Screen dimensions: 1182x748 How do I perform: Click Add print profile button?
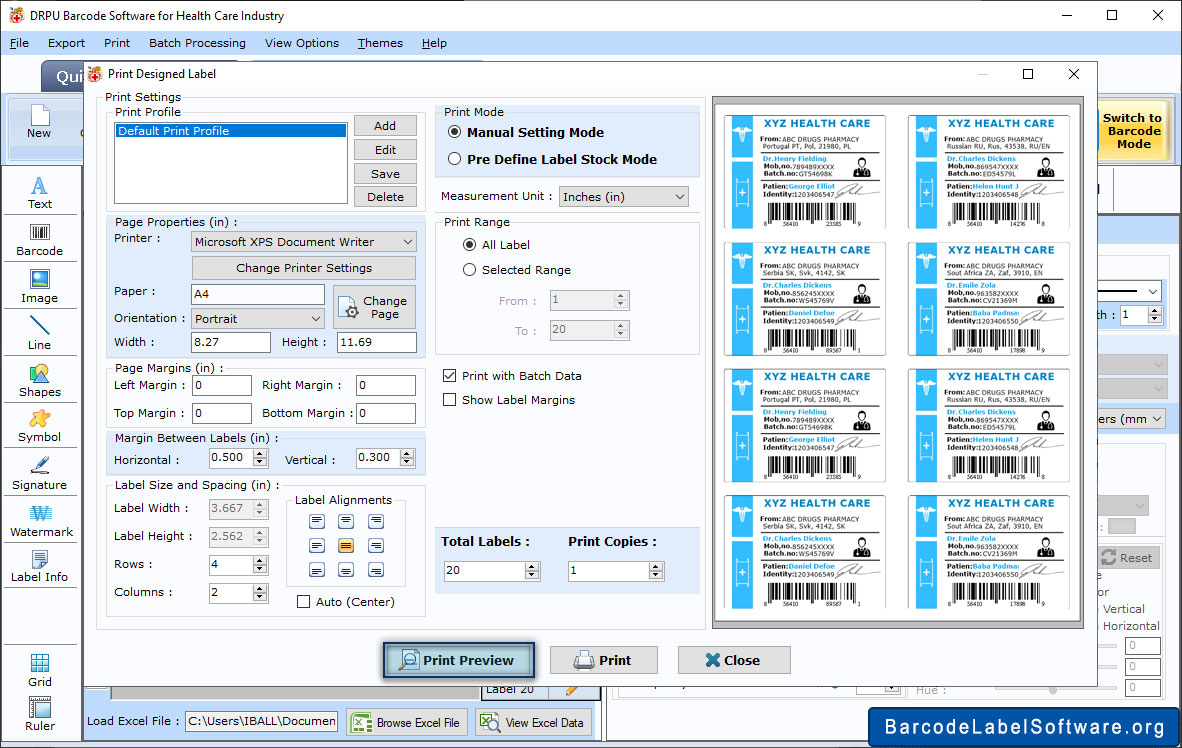[x=385, y=126]
